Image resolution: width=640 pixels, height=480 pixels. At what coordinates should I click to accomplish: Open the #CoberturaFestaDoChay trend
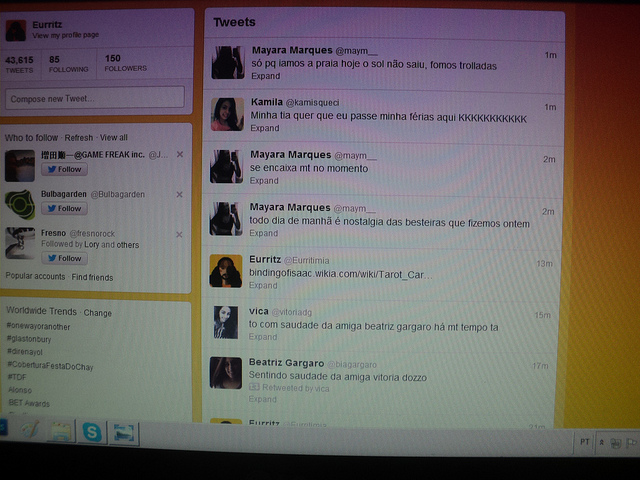[x=51, y=366]
